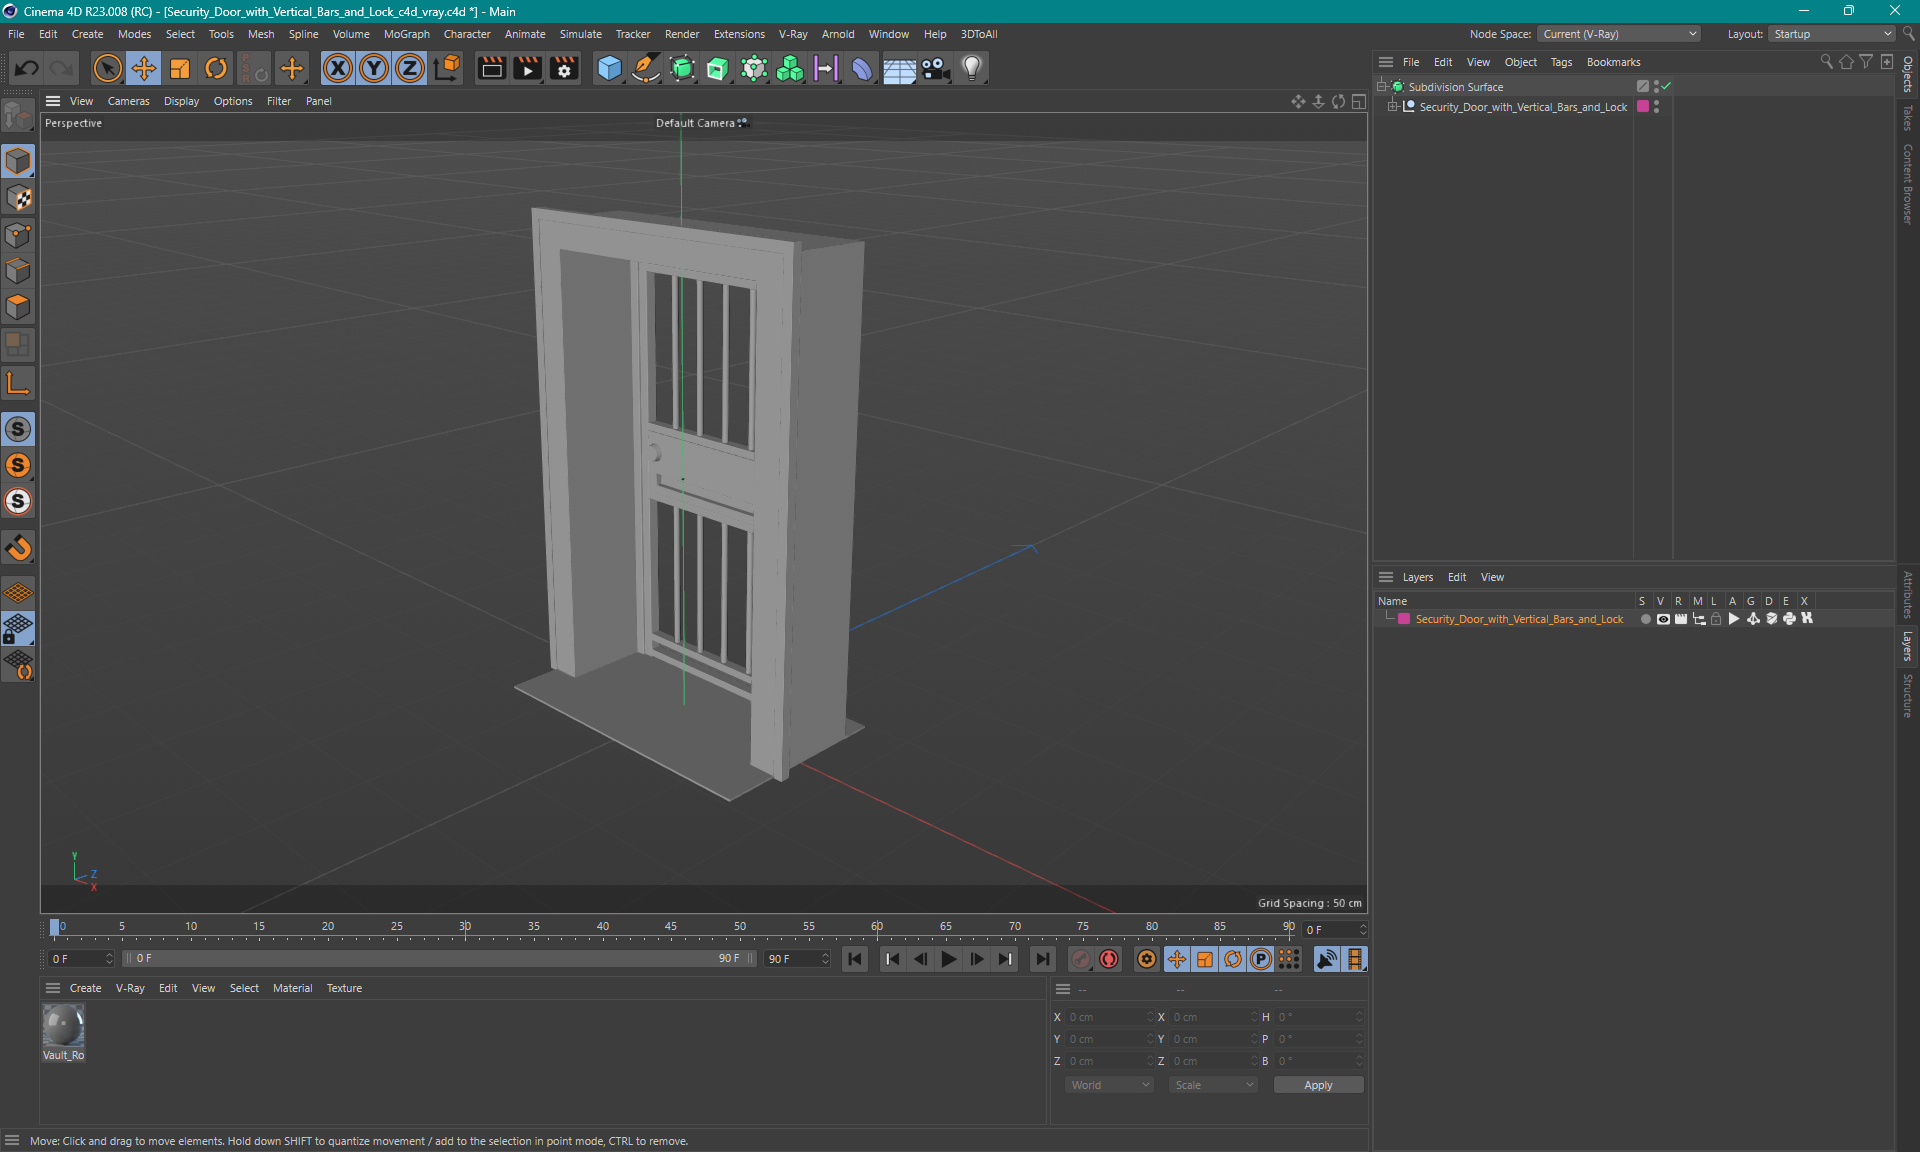Screen dimensions: 1920x1152
Task: Open the viewport Cameras menu
Action: click(x=128, y=101)
